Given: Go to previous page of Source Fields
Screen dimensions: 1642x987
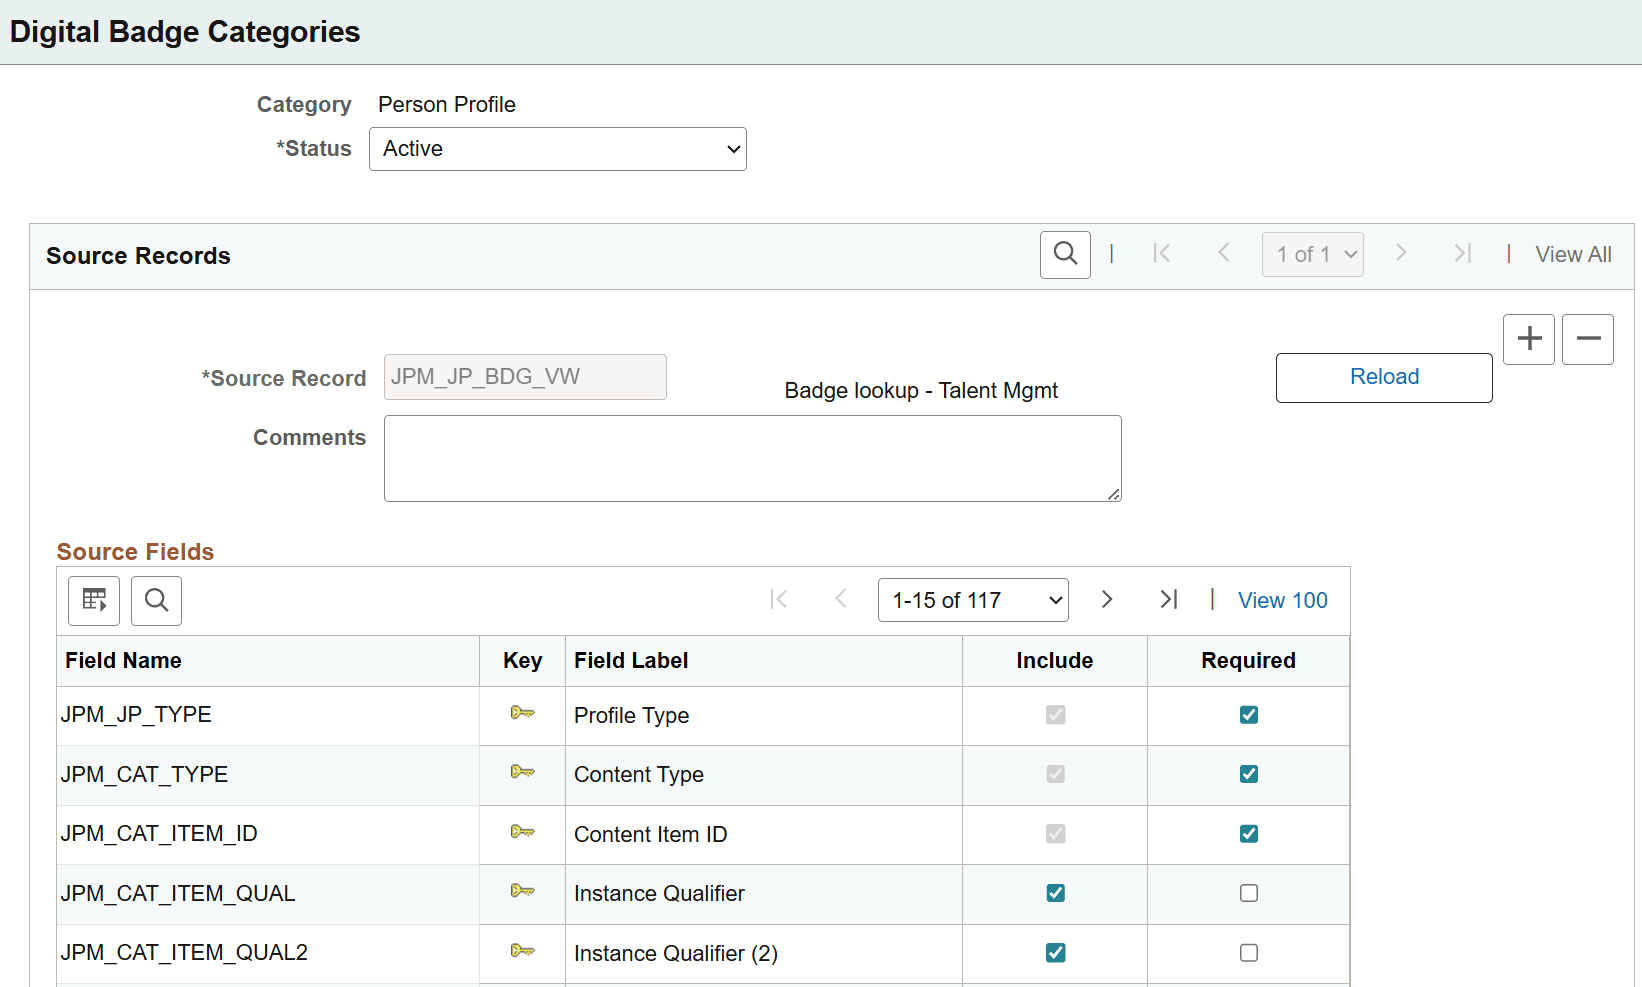Looking at the screenshot, I should [841, 600].
